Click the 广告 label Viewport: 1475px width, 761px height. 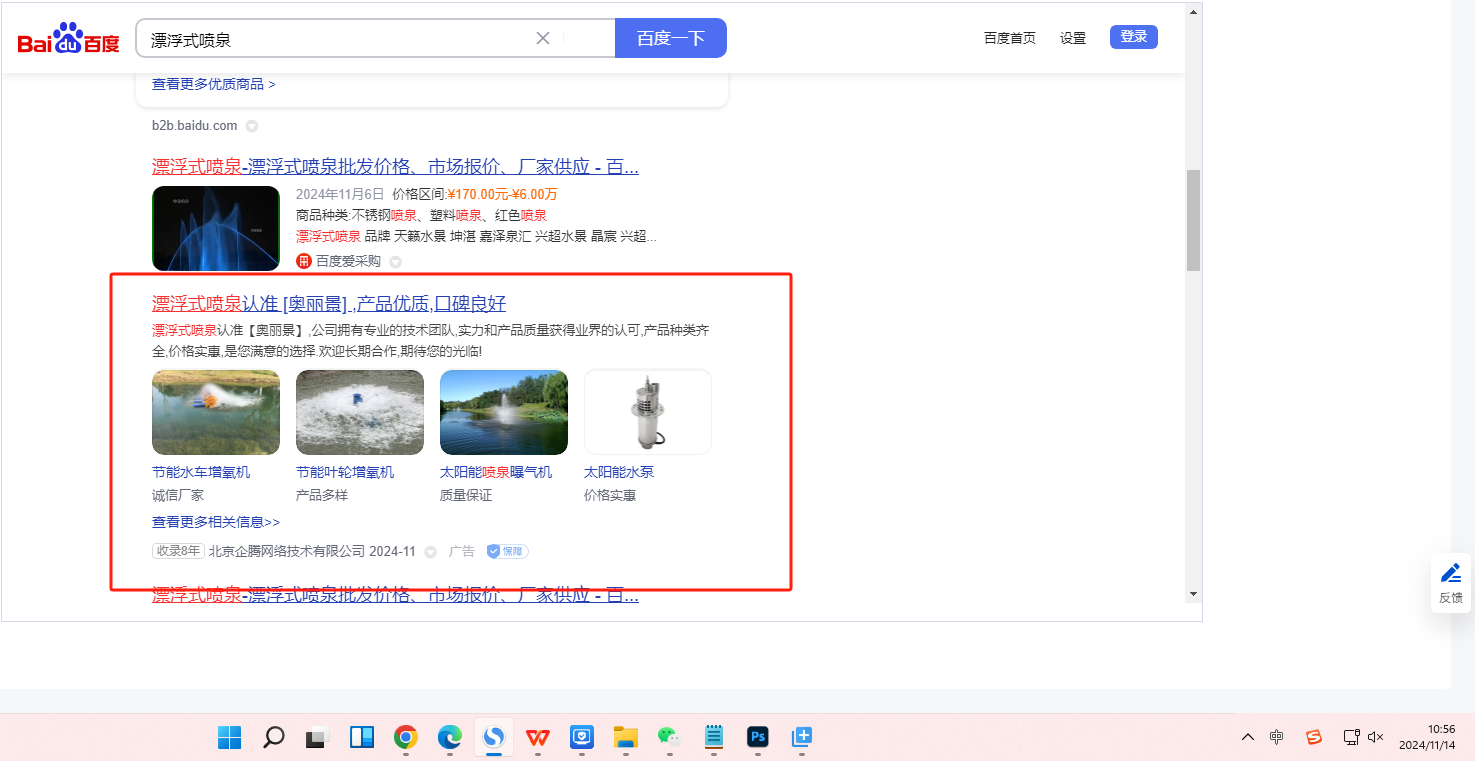click(x=462, y=551)
